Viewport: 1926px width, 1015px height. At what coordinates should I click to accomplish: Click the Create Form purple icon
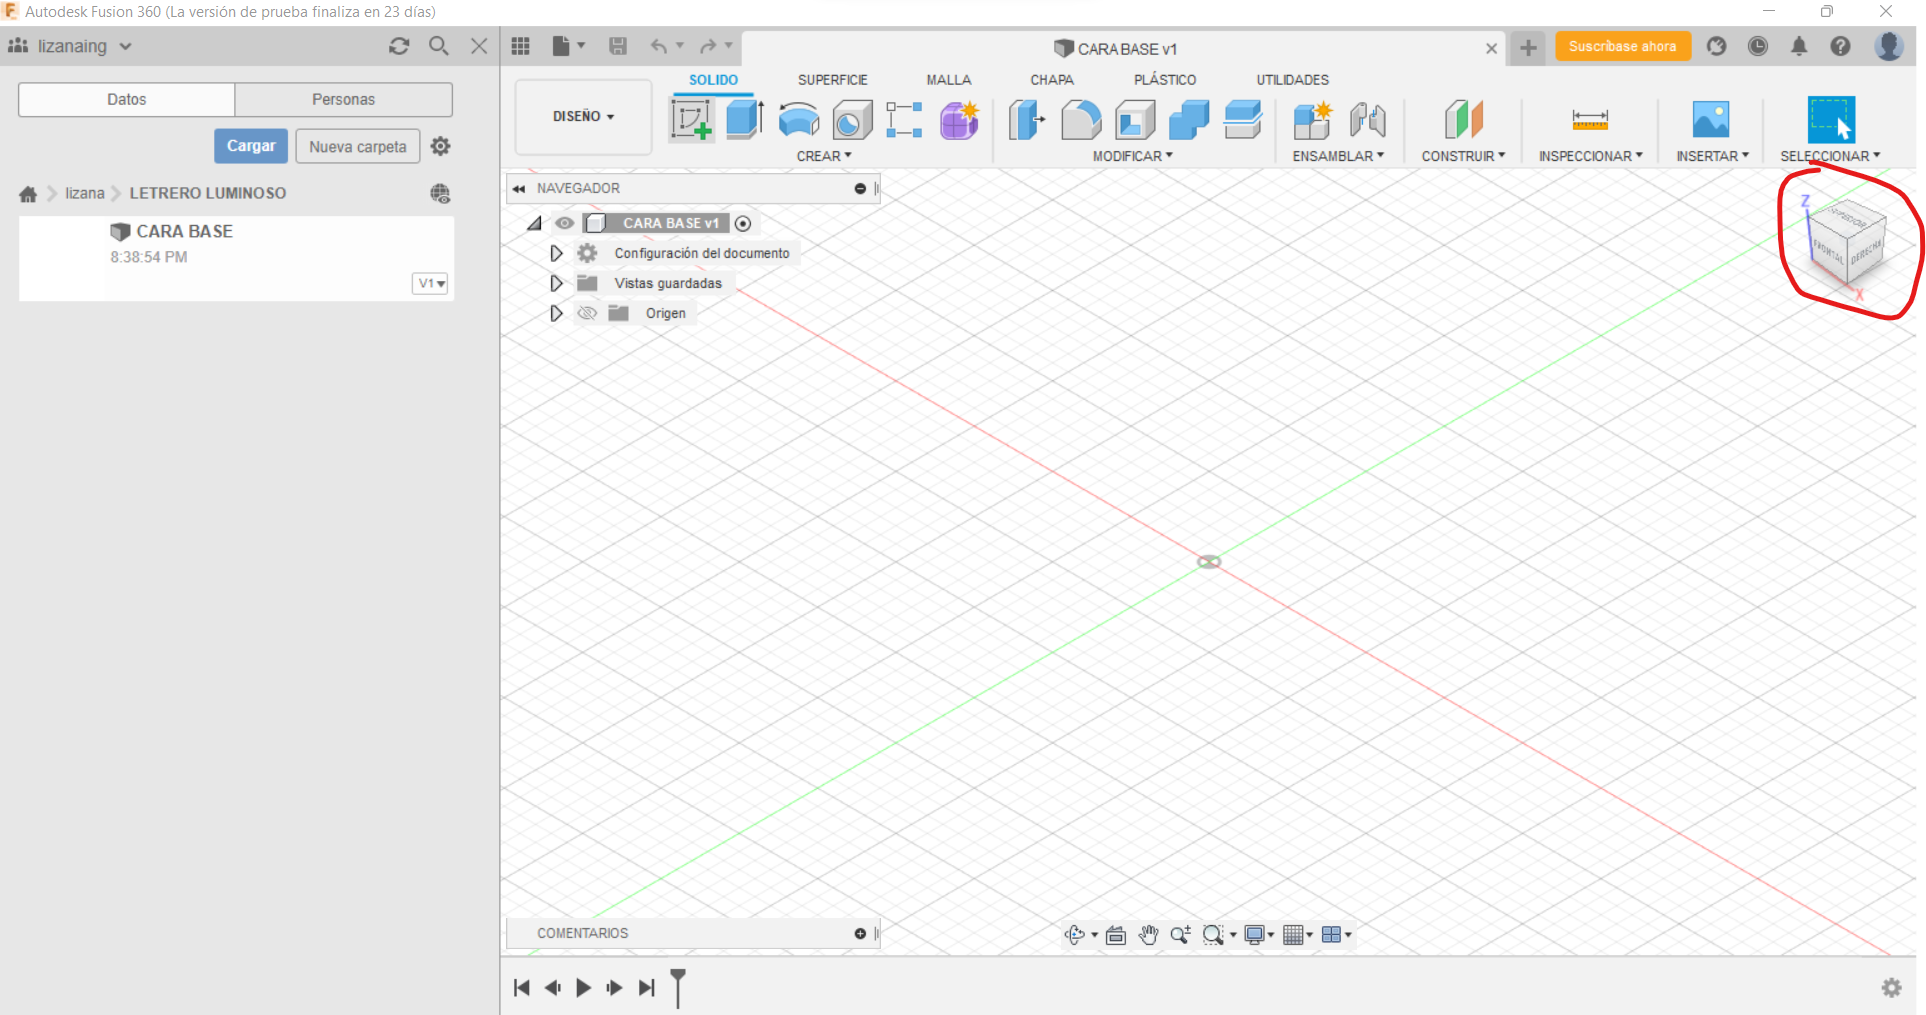(x=959, y=120)
